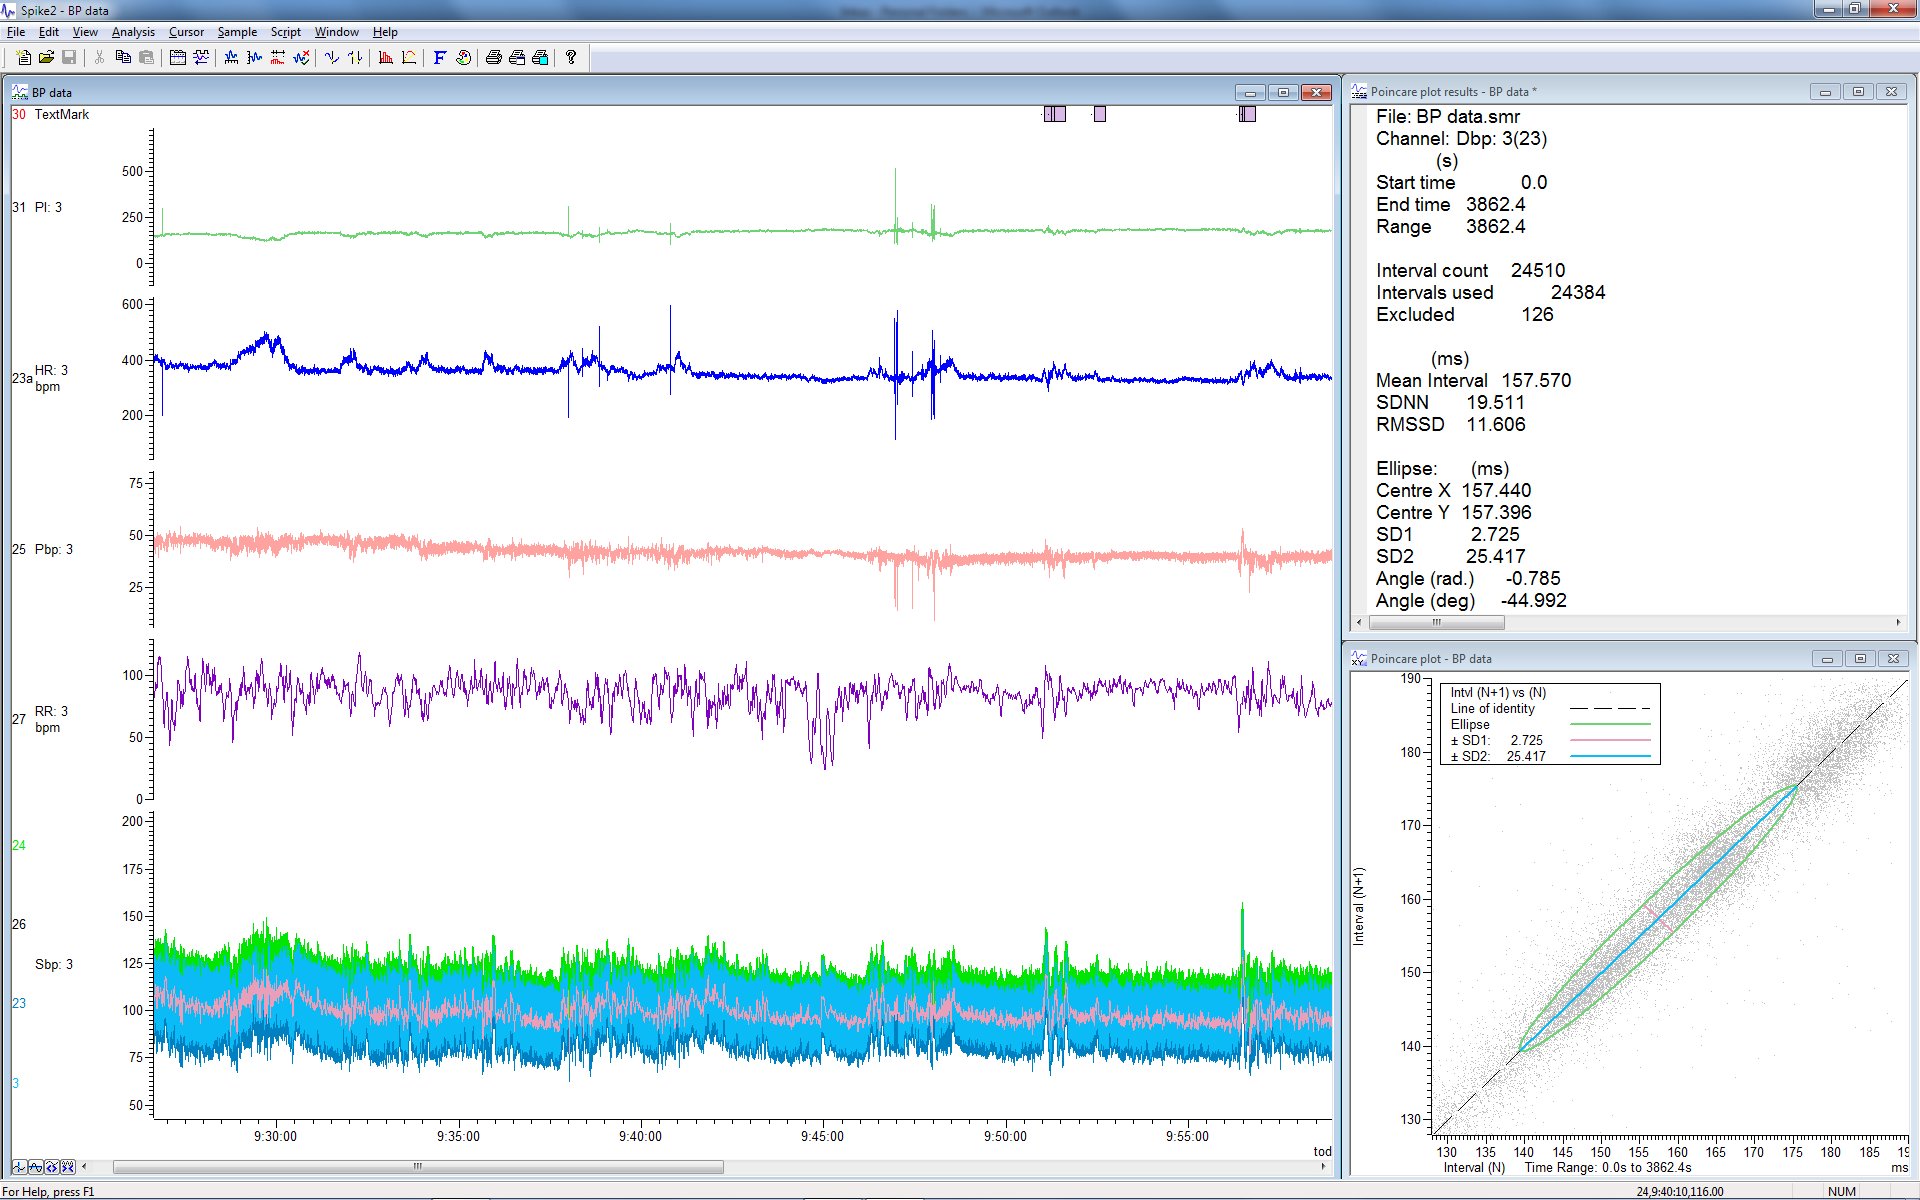1920x1200 pixels.
Task: Click the vertical cursor toolbar icon
Action: pyautogui.click(x=332, y=57)
